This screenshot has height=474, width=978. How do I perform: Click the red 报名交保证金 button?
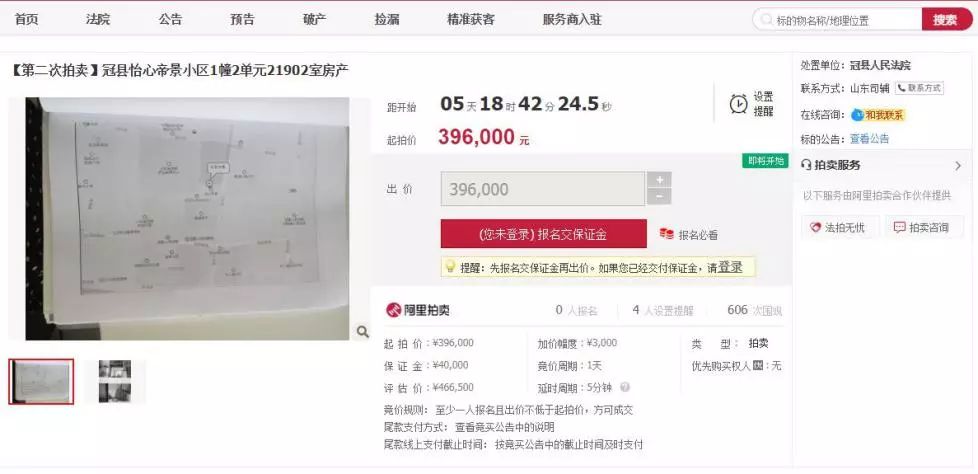click(x=543, y=234)
